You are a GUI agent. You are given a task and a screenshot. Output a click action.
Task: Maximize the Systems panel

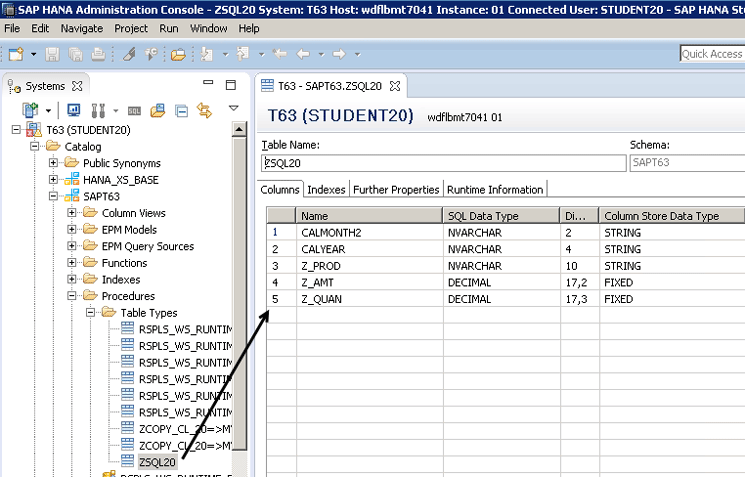(231, 85)
